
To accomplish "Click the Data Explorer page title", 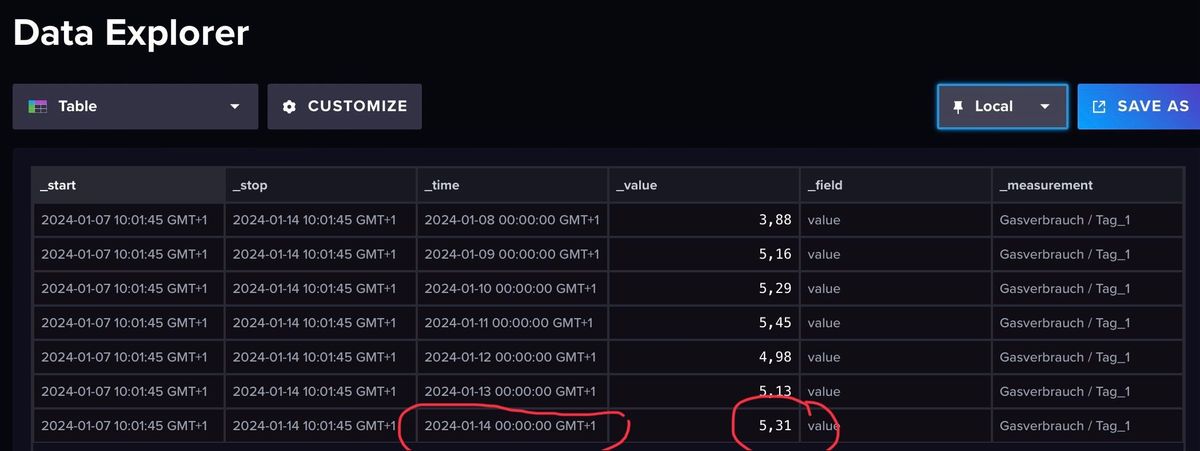I will click(131, 33).
